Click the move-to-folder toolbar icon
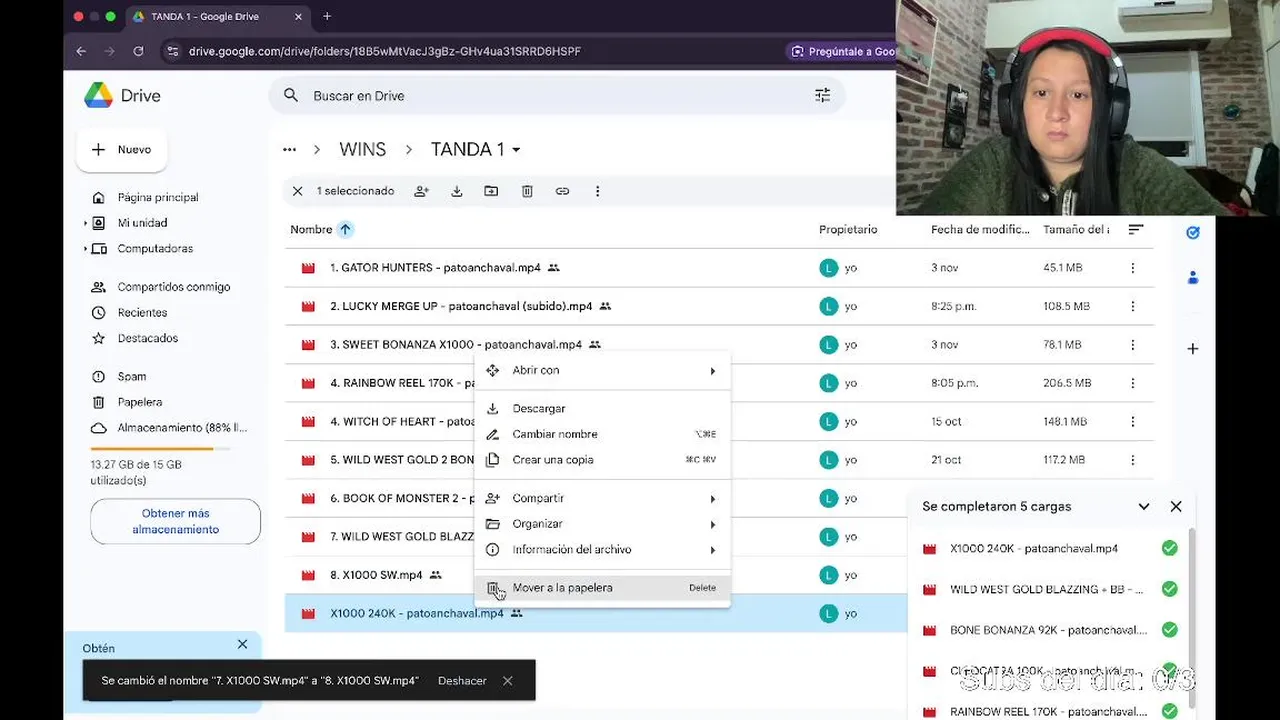Viewport: 1280px width, 720px height. tap(491, 191)
